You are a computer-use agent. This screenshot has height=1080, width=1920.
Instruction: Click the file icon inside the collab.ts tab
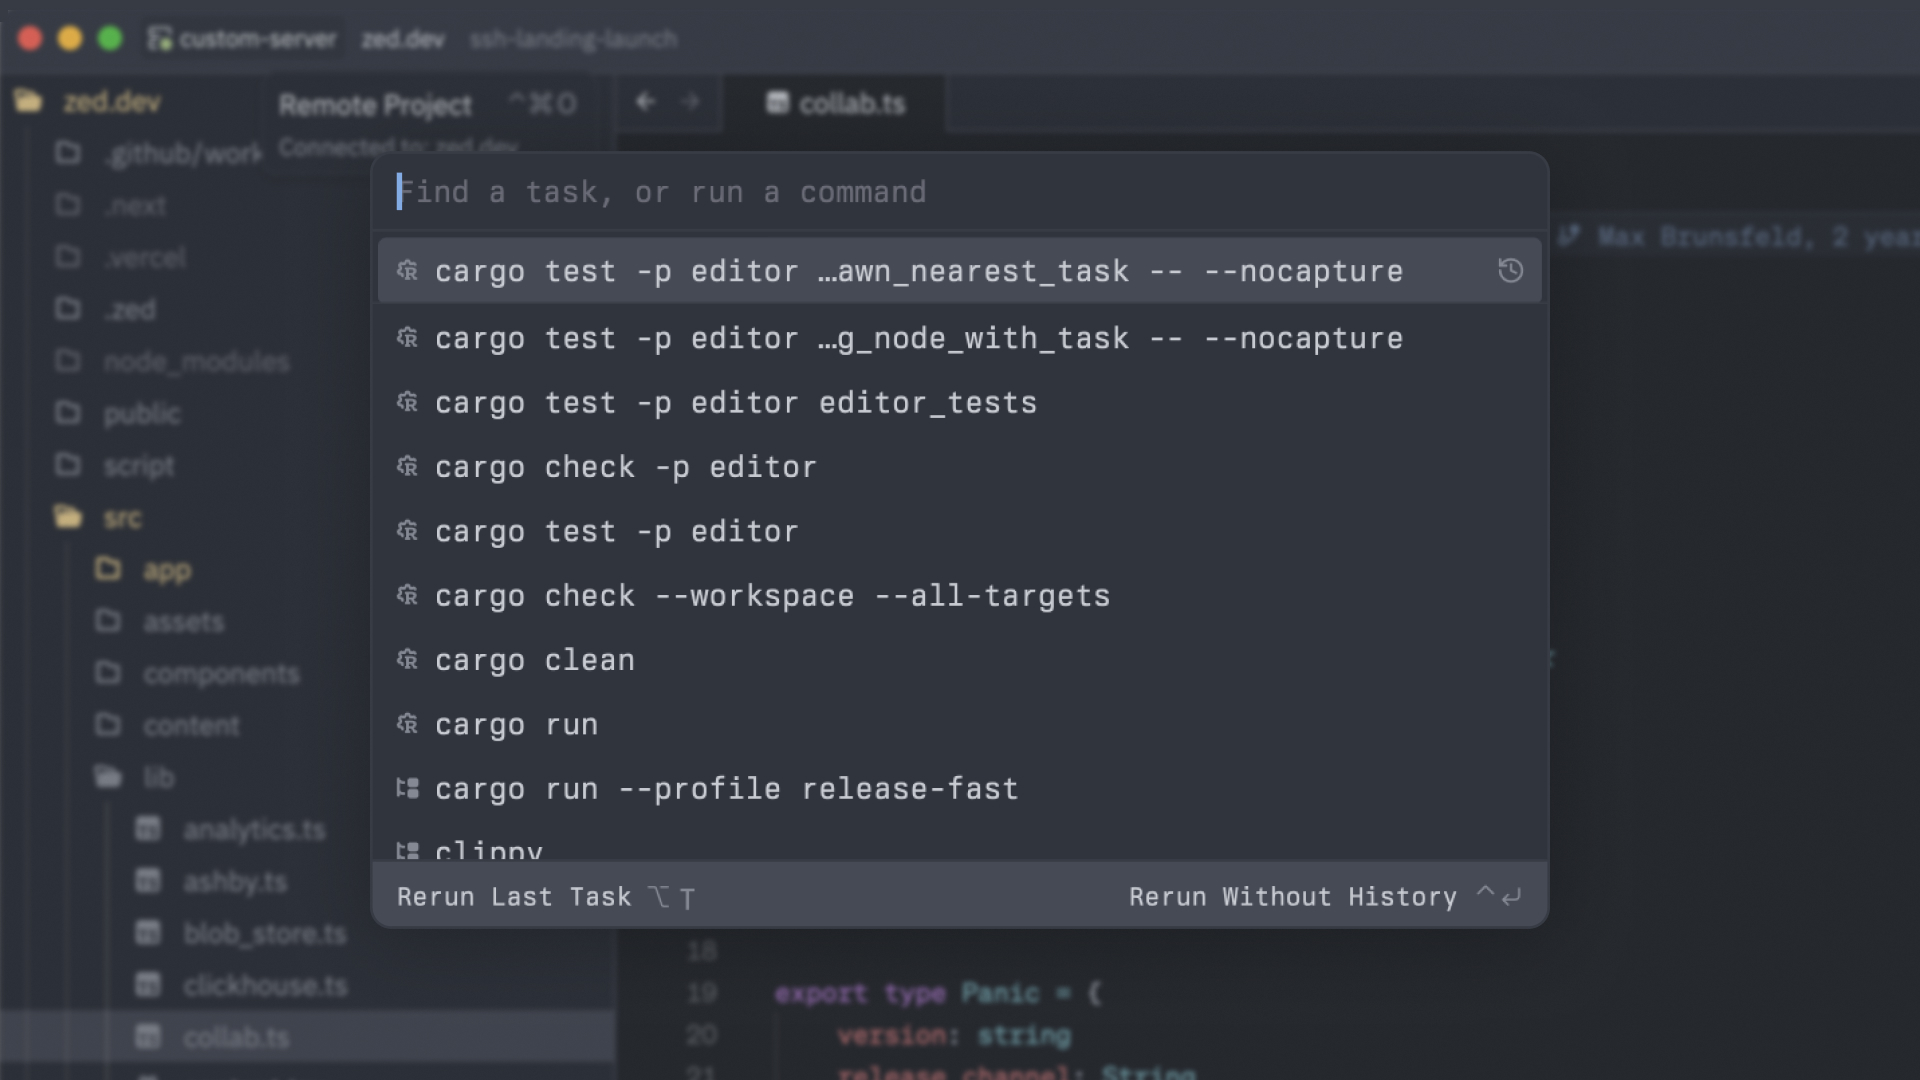pos(777,103)
